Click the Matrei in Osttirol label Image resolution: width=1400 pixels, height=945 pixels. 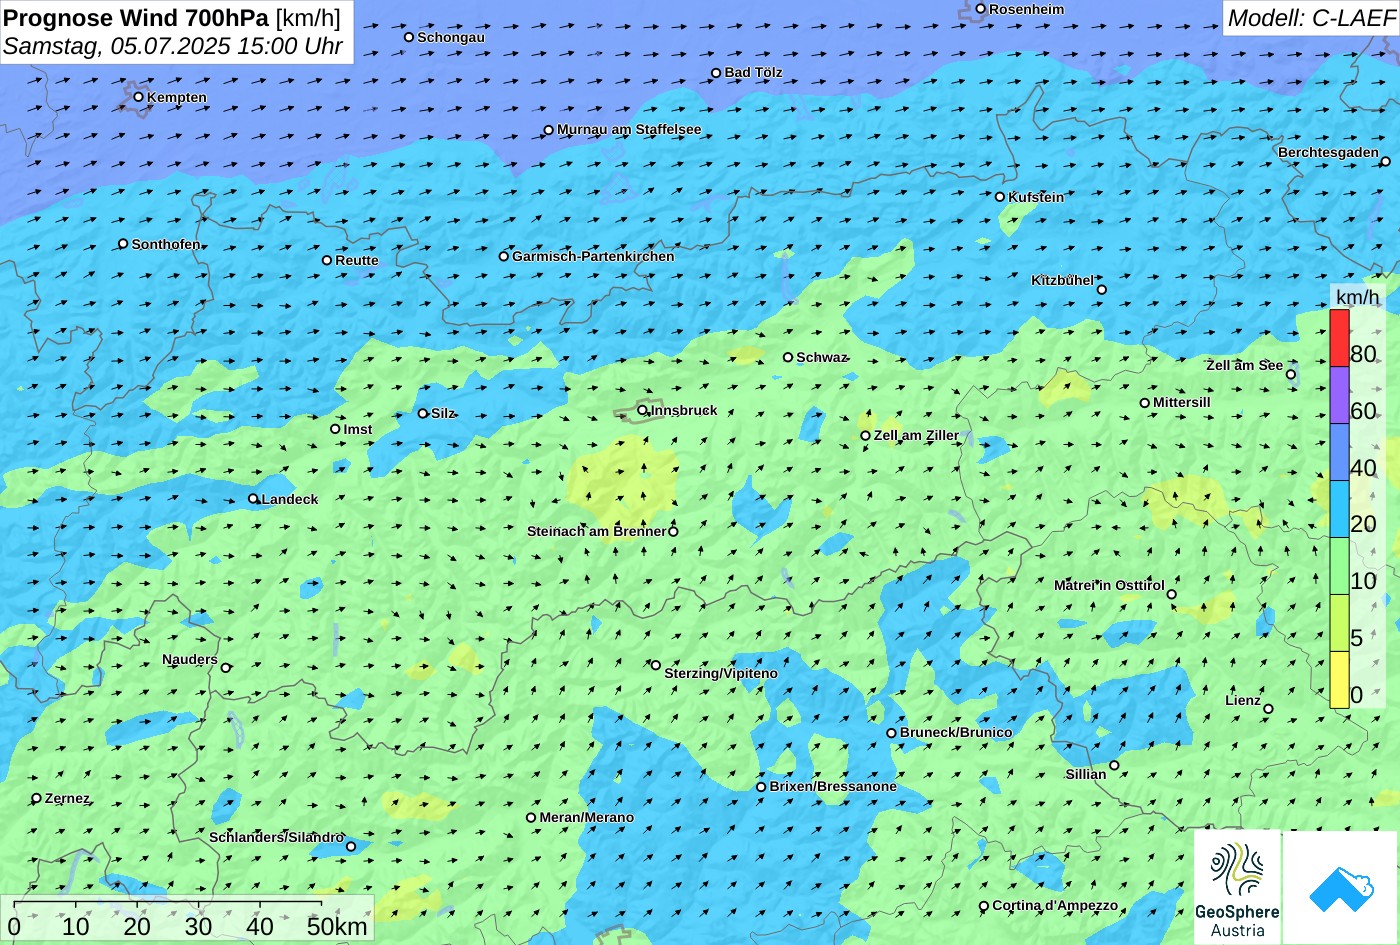click(x=1109, y=585)
